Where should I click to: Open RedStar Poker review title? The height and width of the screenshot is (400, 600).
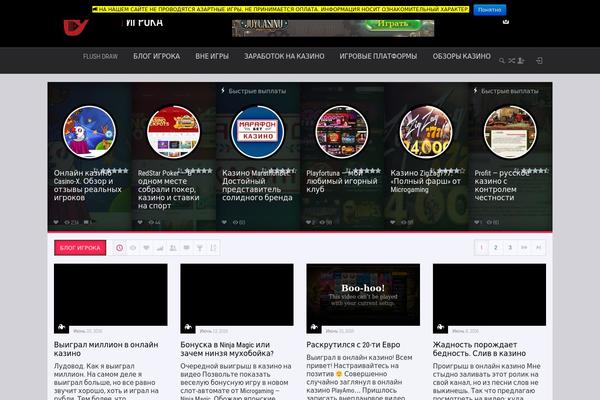point(169,189)
